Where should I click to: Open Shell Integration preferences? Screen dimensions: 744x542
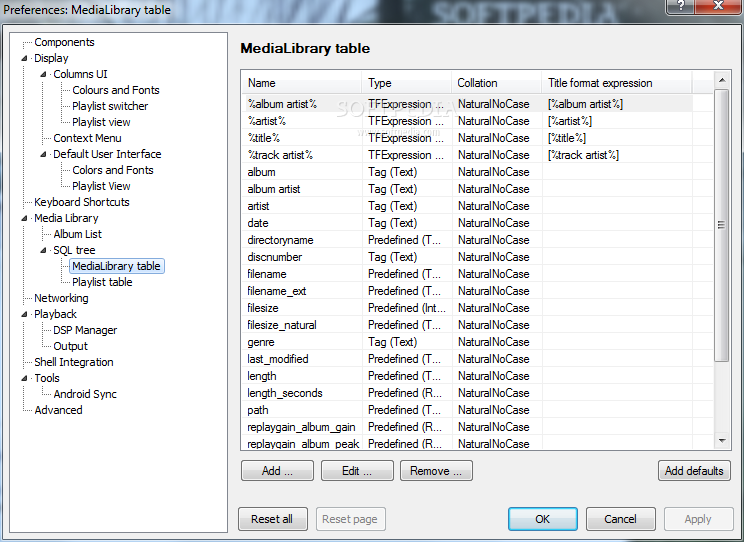pyautogui.click(x=74, y=362)
